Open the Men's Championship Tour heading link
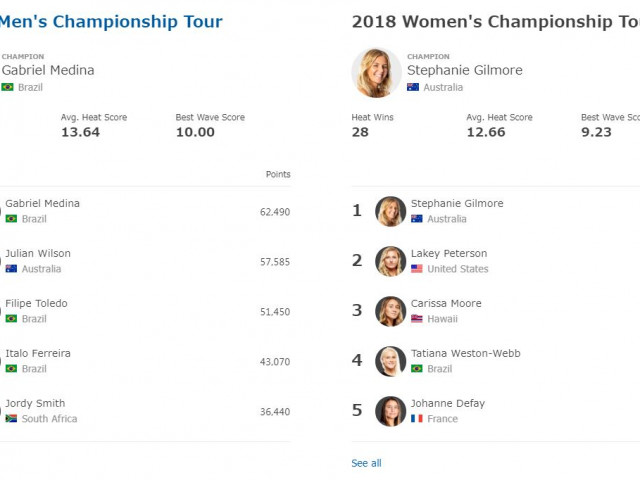 [x=111, y=22]
